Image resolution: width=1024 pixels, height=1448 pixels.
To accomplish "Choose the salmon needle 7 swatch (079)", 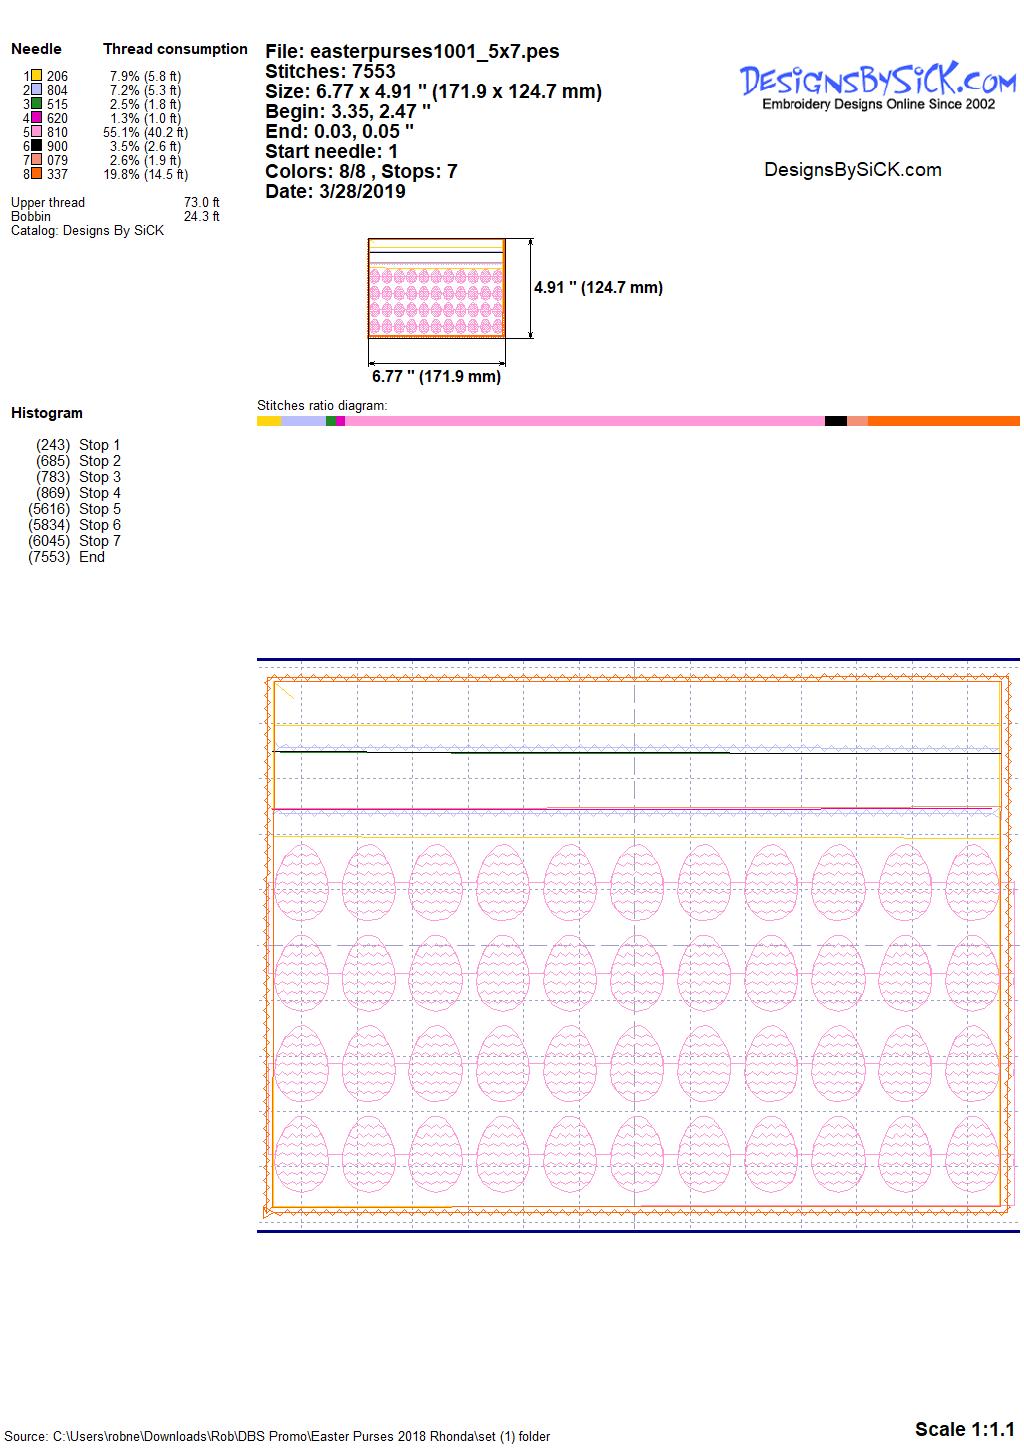I will (37, 159).
